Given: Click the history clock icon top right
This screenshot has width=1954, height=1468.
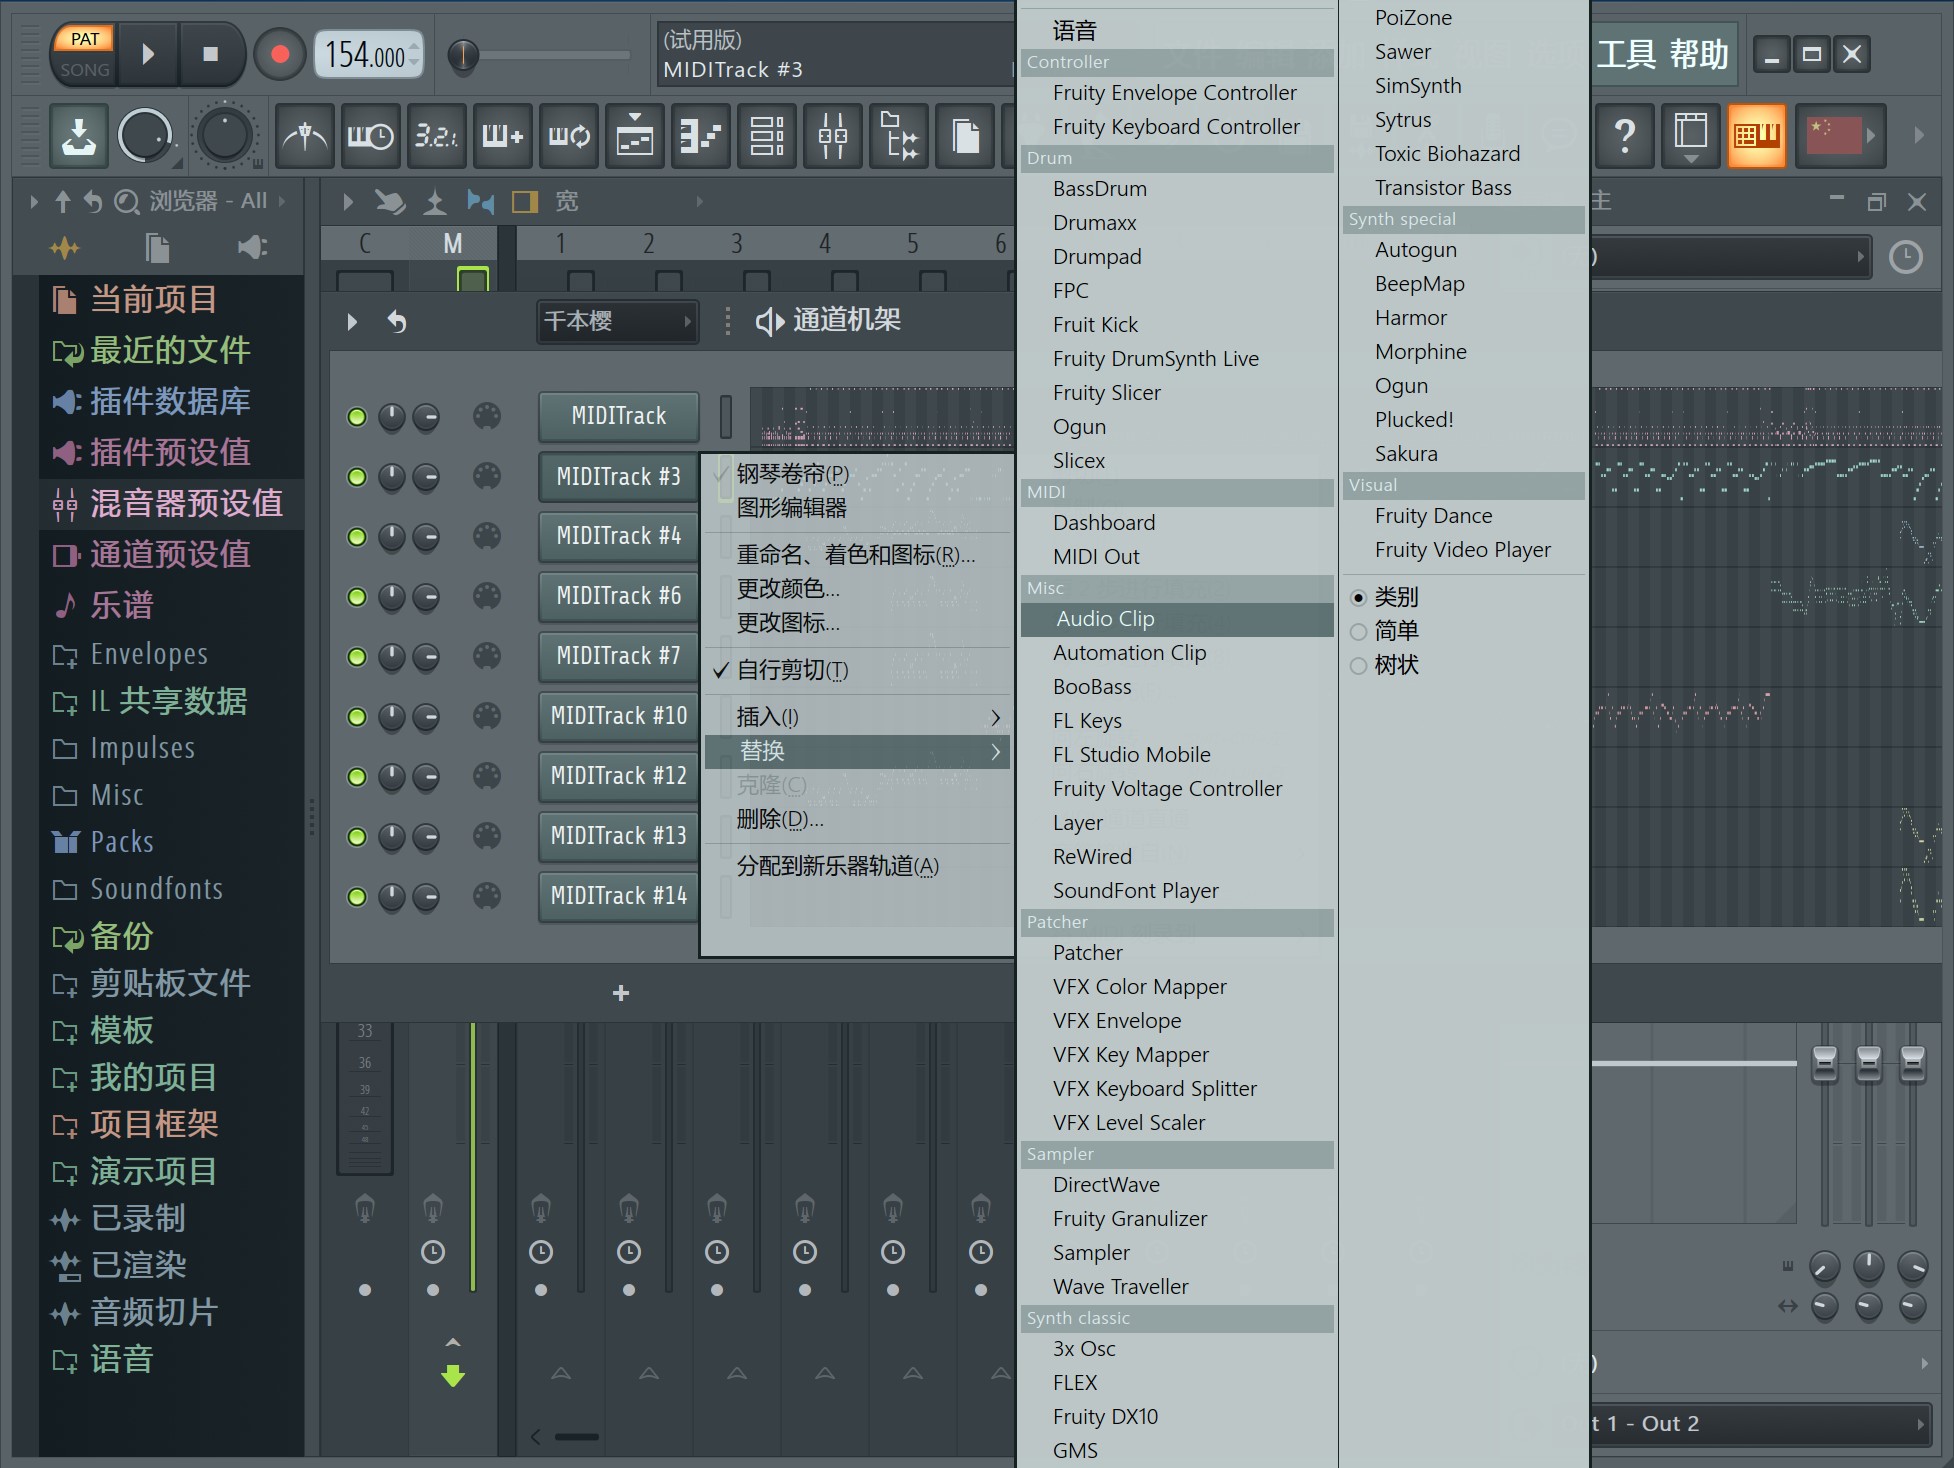Looking at the screenshot, I should (x=1906, y=257).
